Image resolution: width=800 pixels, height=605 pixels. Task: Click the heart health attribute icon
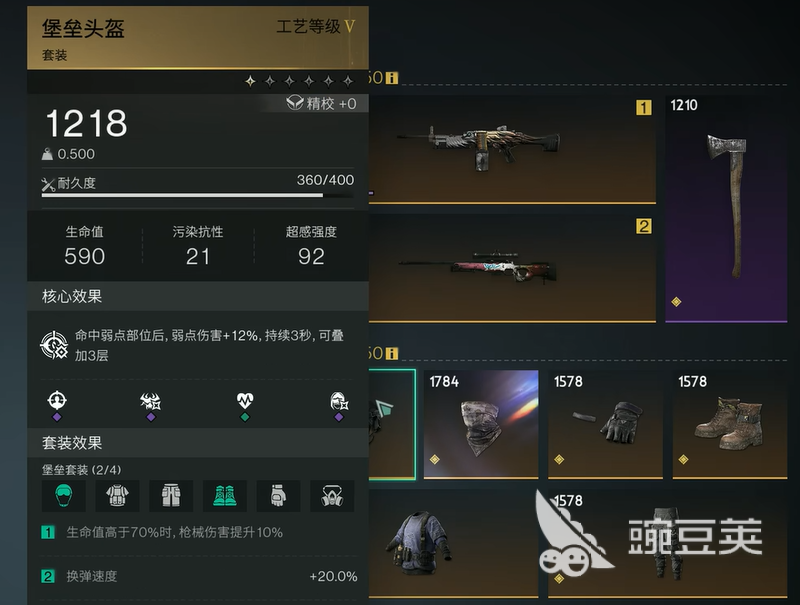(x=245, y=400)
